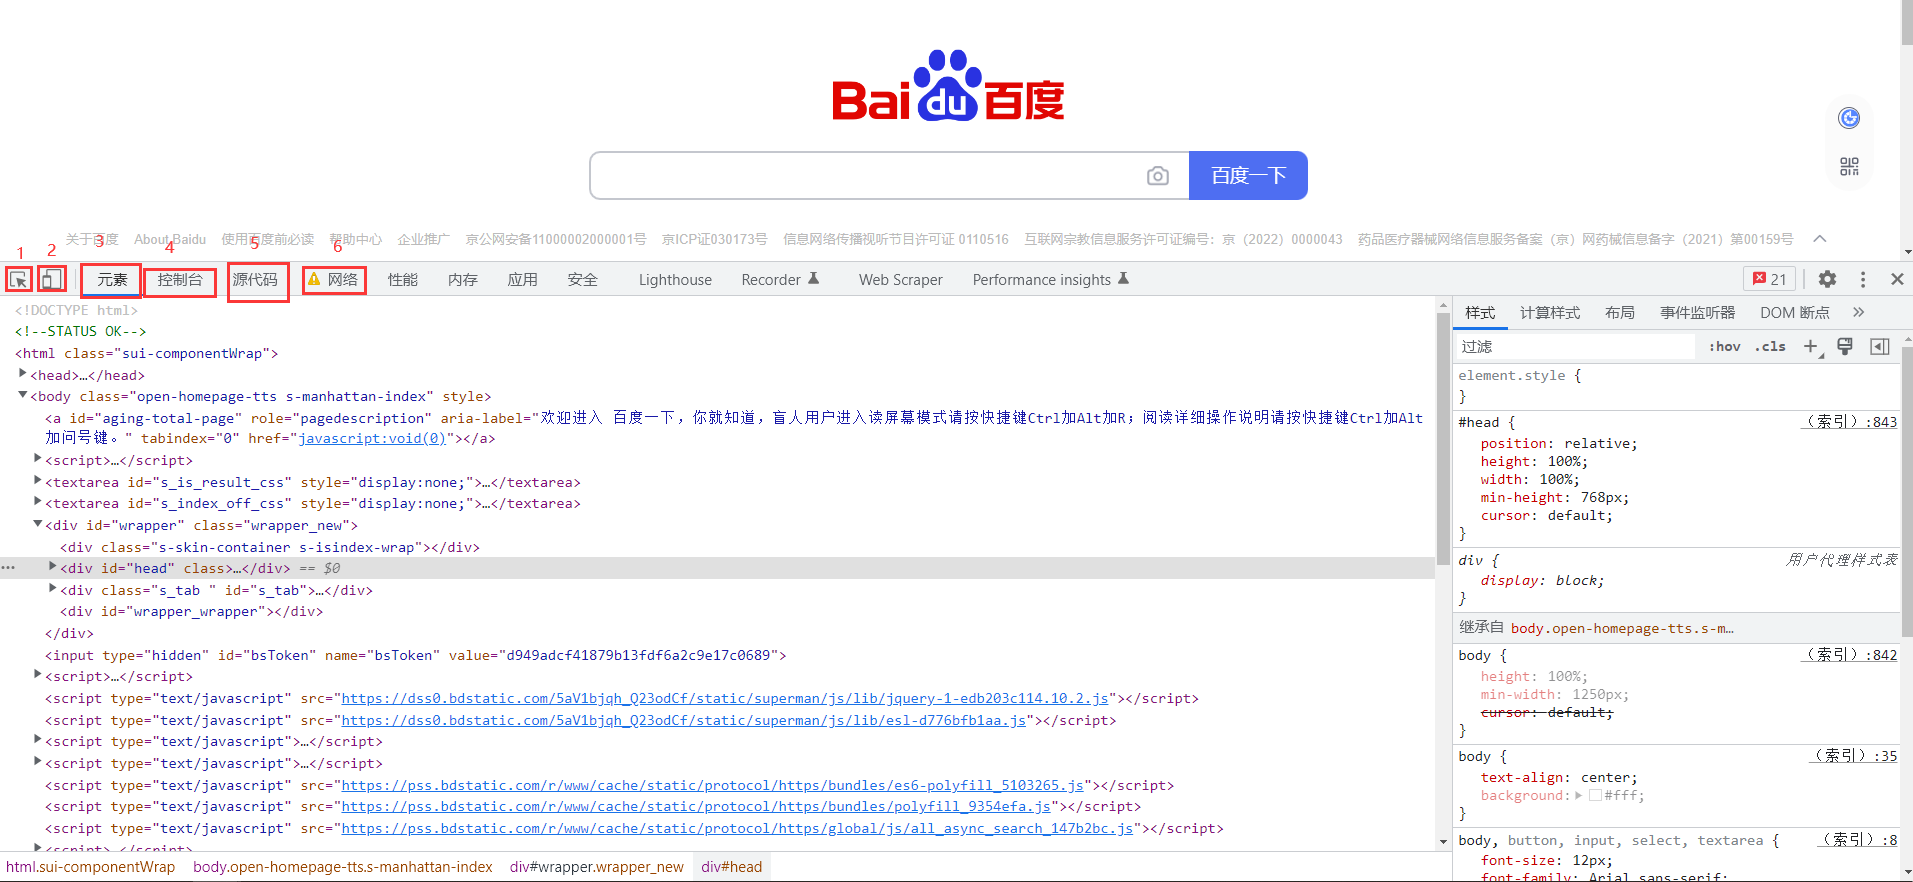Close the DevTools panel
1913x882 pixels.
coord(1897,279)
